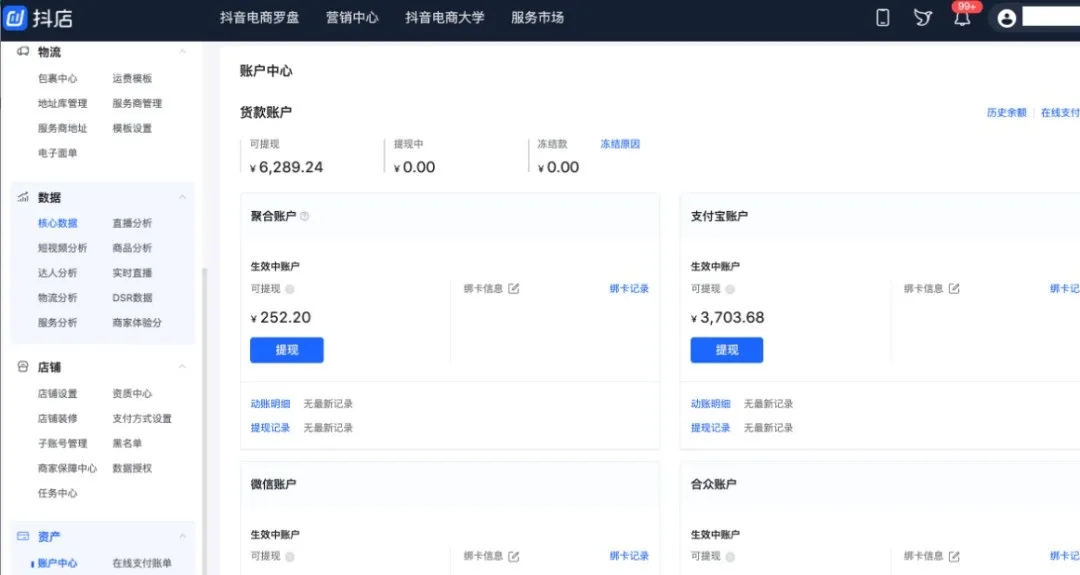Click the info dot beside 微信账户 可提现
1080x575 pixels.
(x=290, y=557)
